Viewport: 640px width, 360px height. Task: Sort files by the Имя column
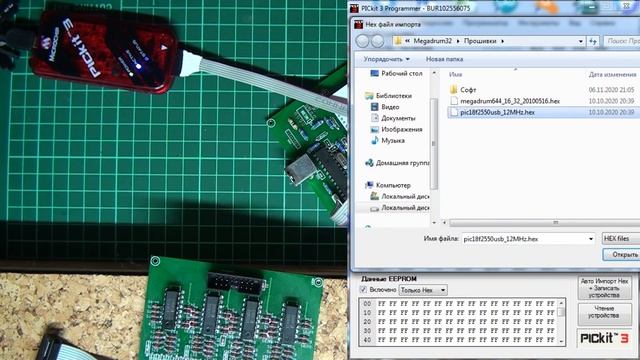click(x=455, y=74)
